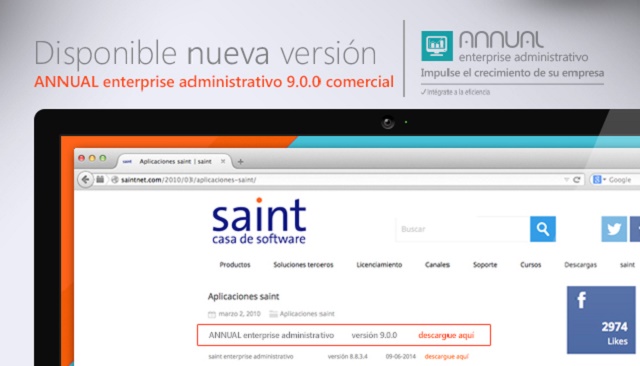Viewport: 640px width, 366px height.
Task: Click the bookmarks icon beside back arrow
Action: [100, 180]
